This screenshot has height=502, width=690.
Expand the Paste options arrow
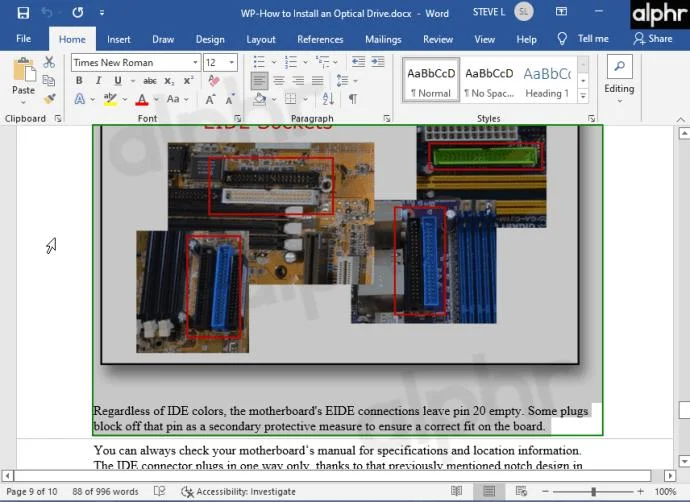(x=23, y=103)
